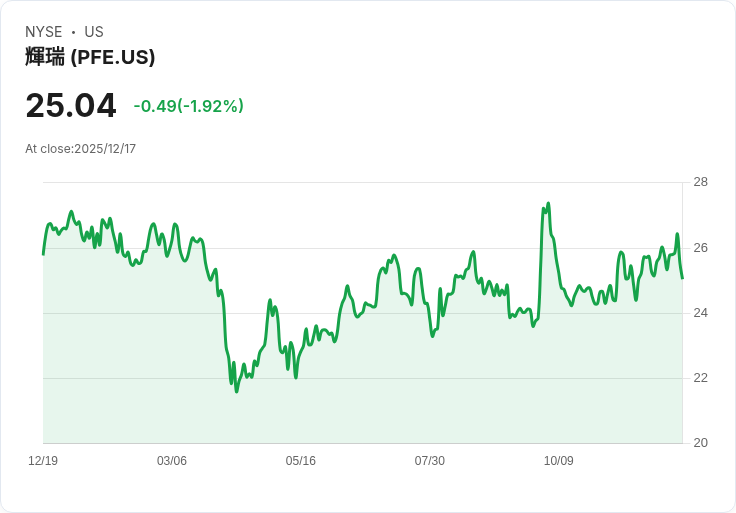Click the 22 price axis label
Viewport: 736px width, 513px height.
tap(700, 378)
